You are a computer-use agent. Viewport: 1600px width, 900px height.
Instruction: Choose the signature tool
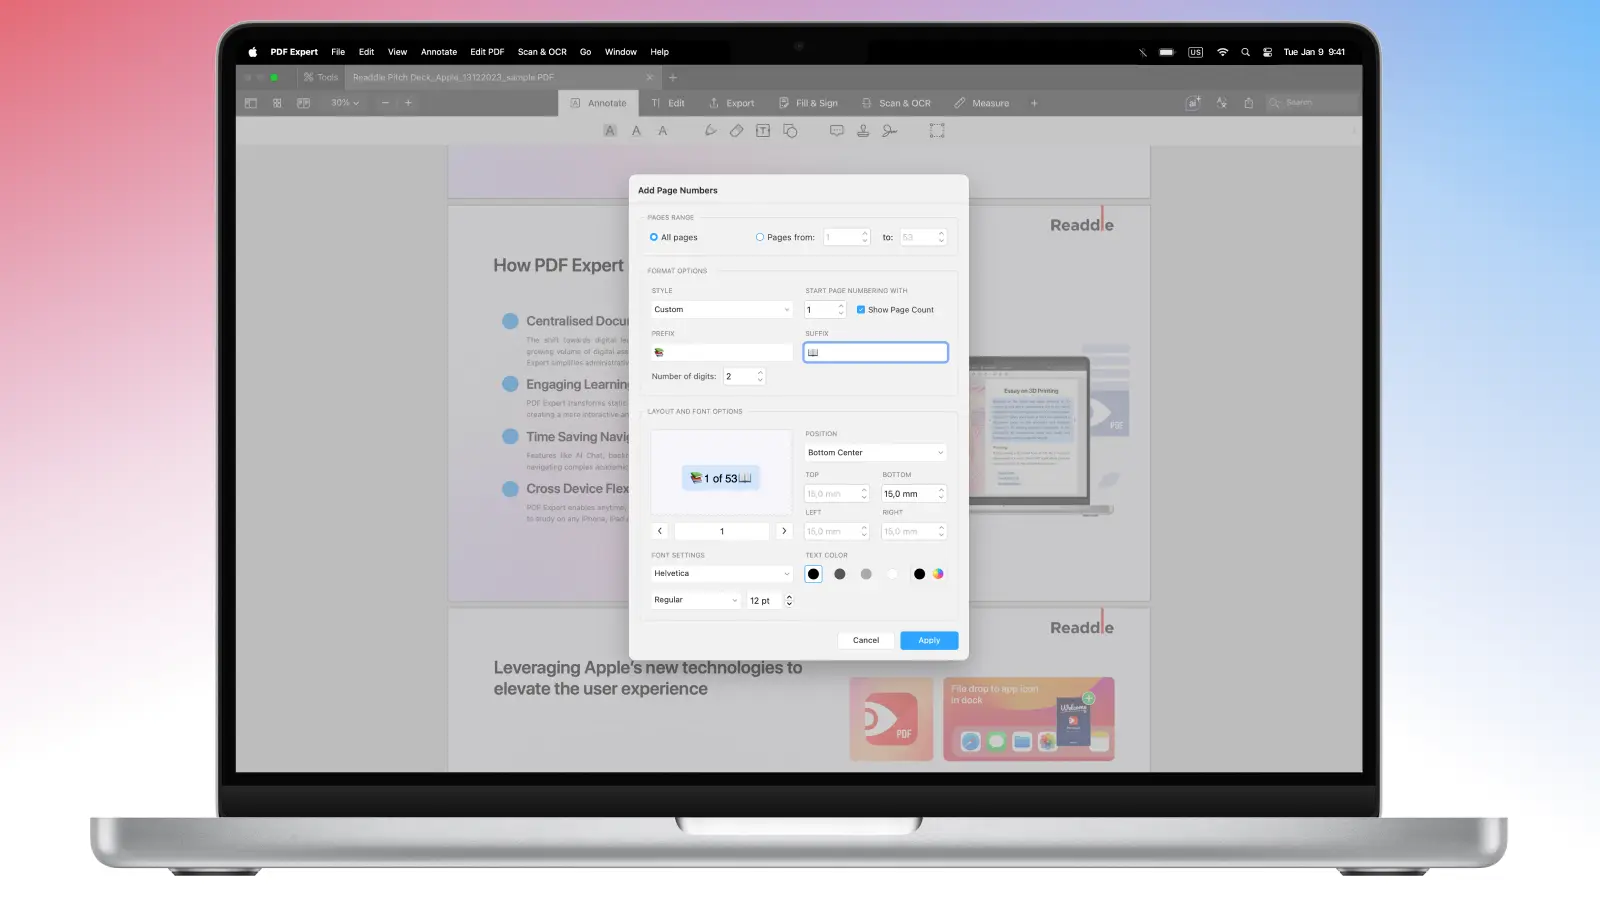coord(889,131)
